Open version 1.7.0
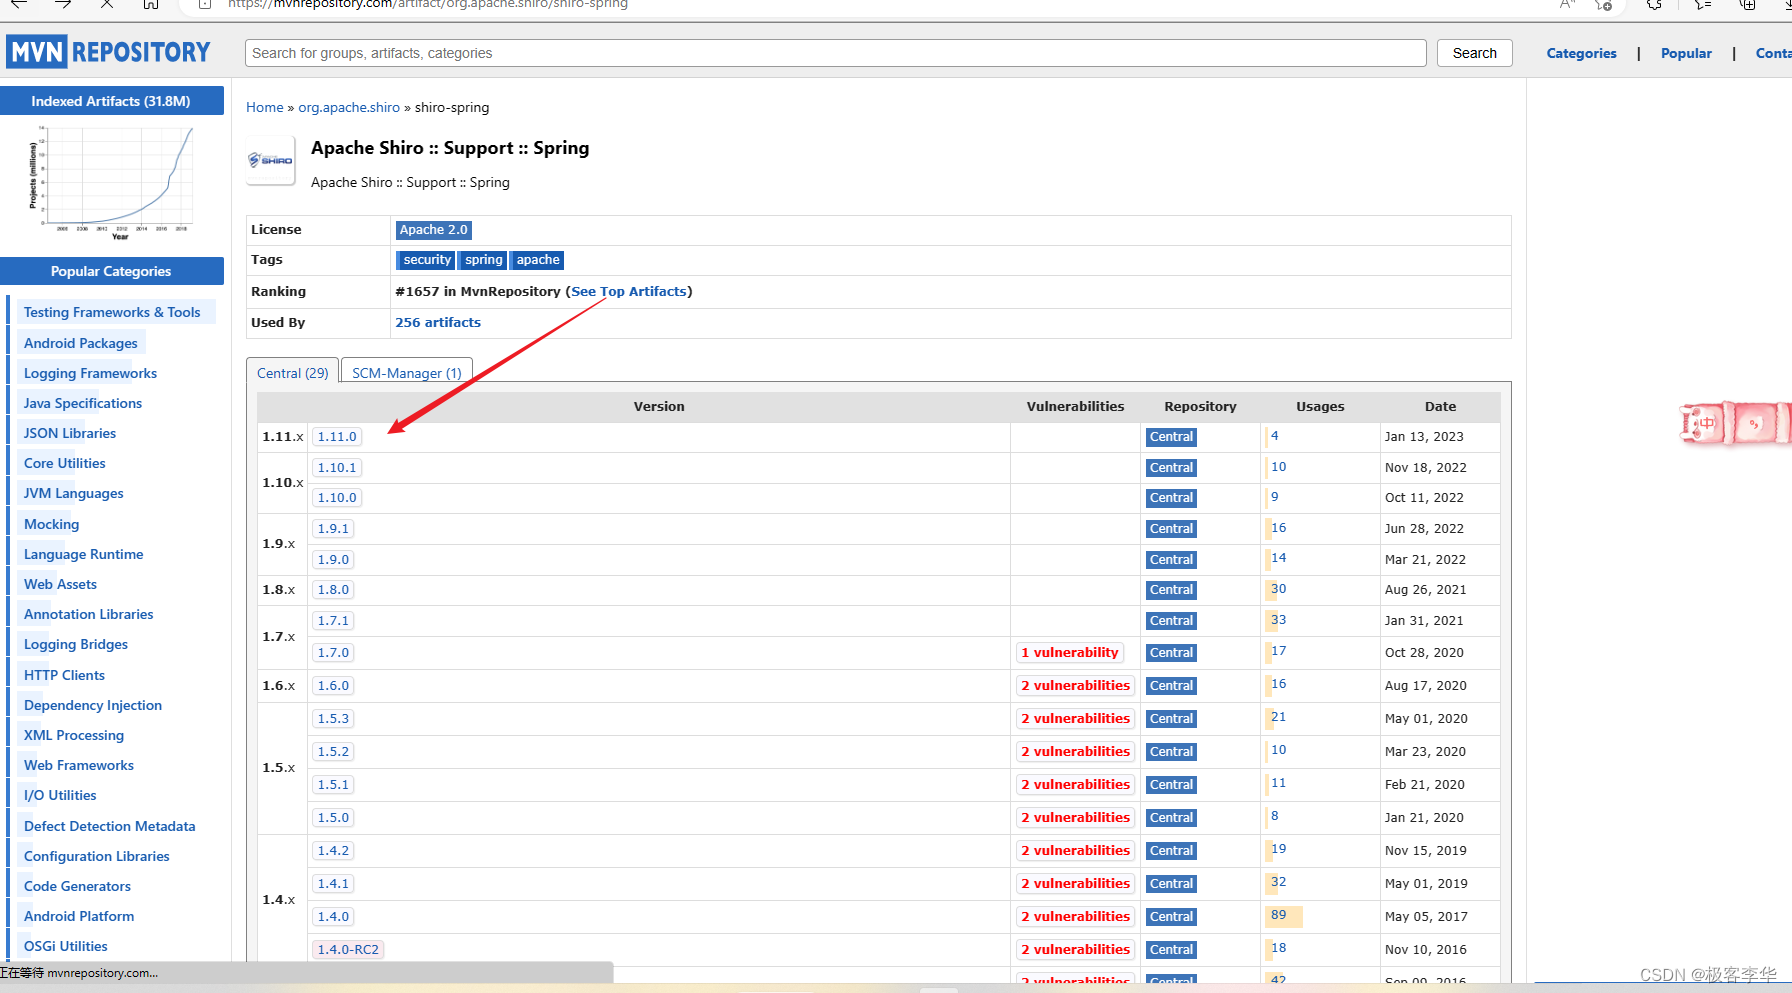The image size is (1792, 993). click(x=333, y=653)
